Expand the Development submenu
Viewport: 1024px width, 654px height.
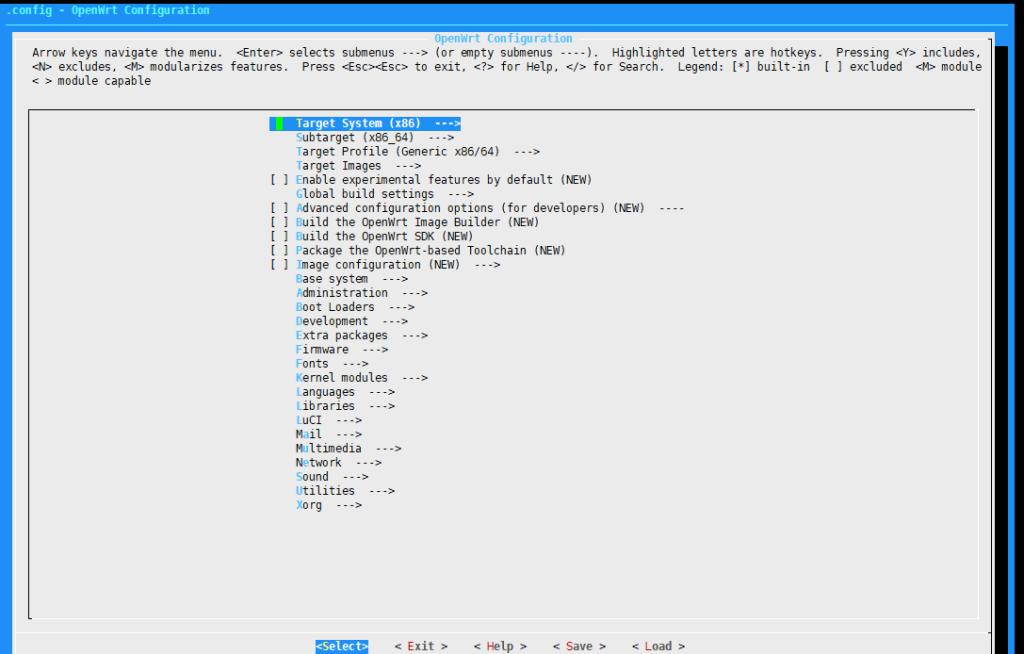point(352,321)
